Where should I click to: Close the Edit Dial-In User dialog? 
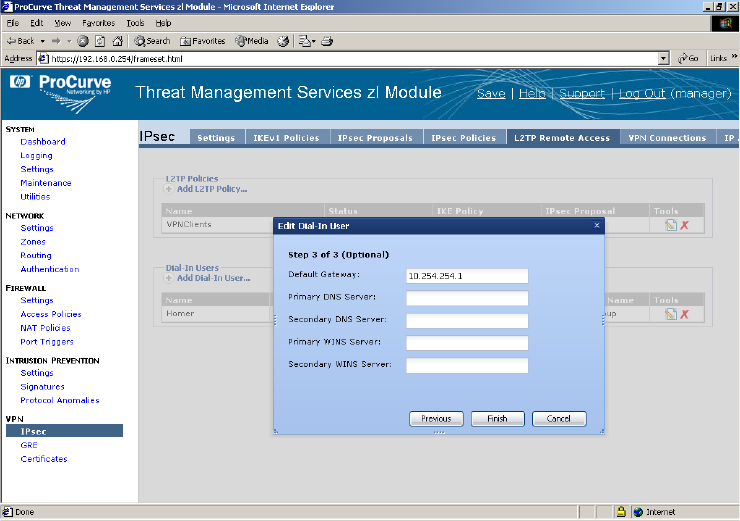point(597,225)
